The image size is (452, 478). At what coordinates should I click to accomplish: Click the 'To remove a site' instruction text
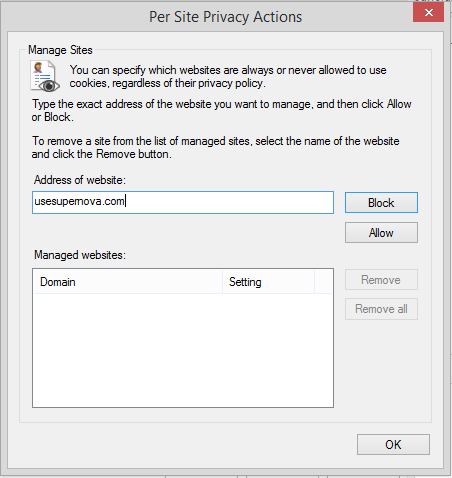tap(215, 147)
